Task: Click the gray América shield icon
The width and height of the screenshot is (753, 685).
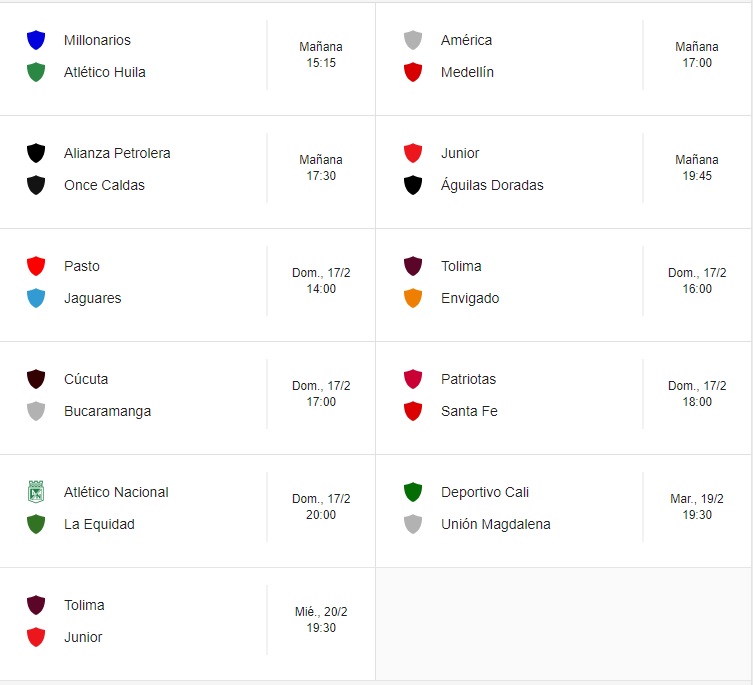Action: (x=413, y=40)
